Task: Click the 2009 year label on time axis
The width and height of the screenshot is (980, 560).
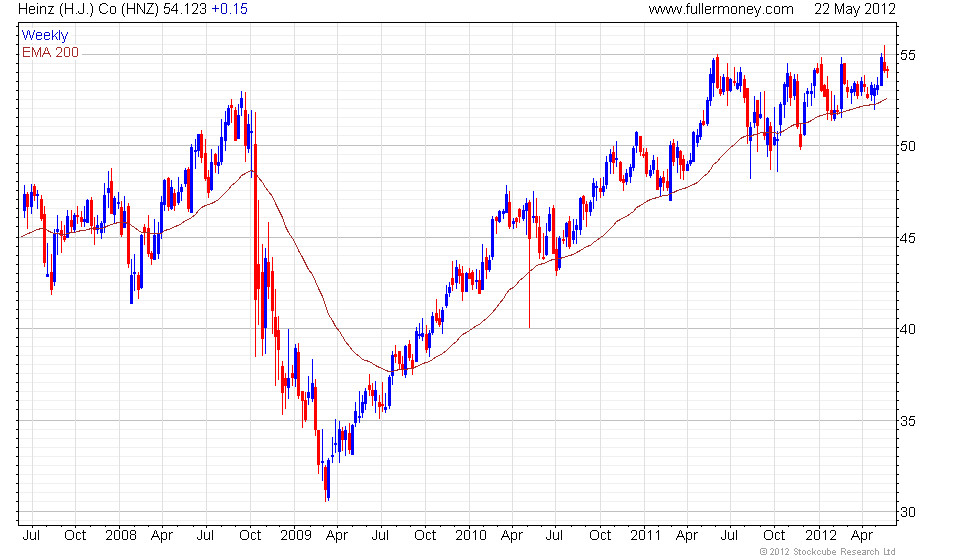Action: tap(296, 536)
